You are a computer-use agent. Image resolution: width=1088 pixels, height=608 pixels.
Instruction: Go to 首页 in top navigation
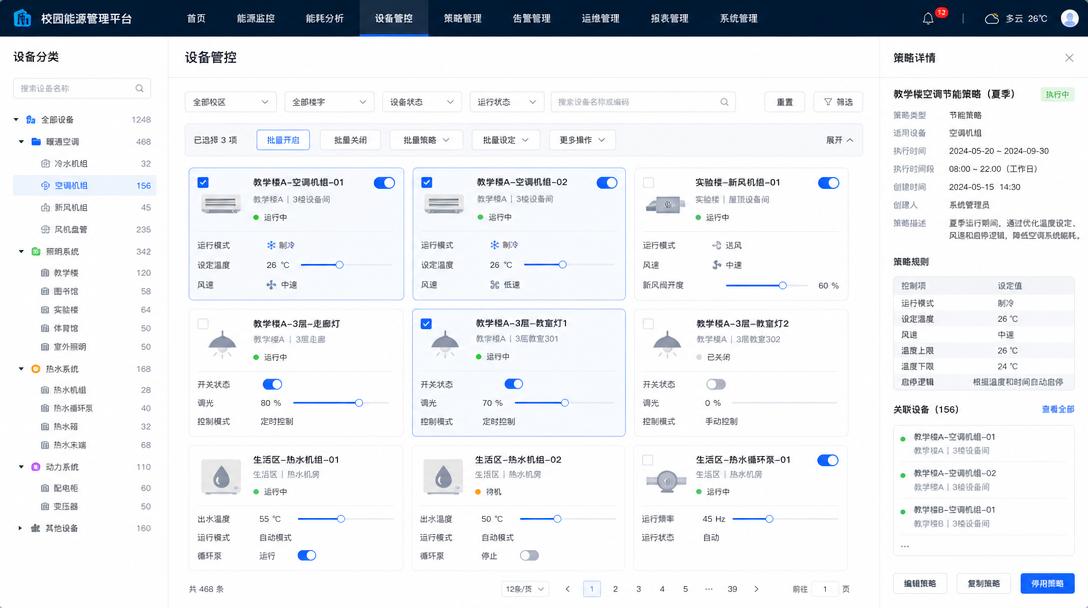pyautogui.click(x=196, y=19)
